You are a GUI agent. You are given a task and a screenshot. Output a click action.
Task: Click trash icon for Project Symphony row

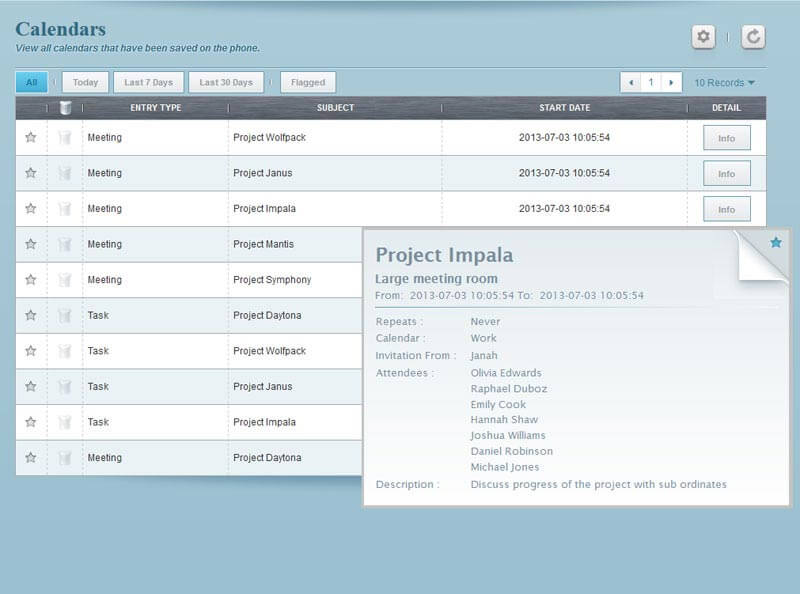coord(65,280)
